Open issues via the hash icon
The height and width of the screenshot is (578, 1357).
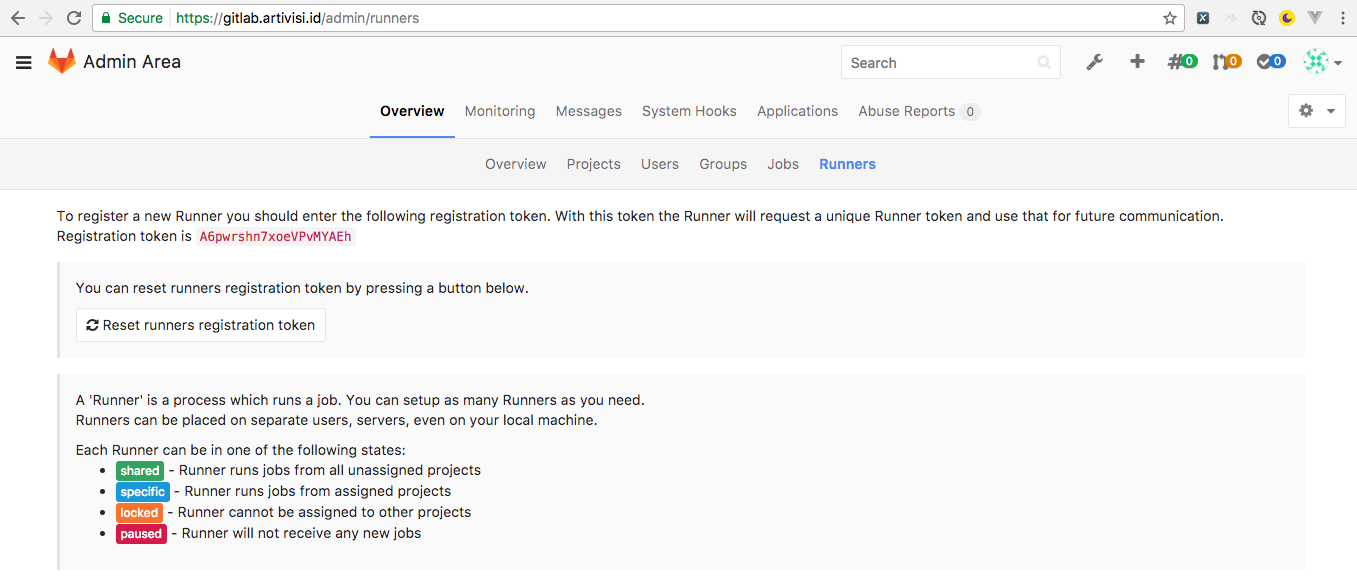(1182, 62)
